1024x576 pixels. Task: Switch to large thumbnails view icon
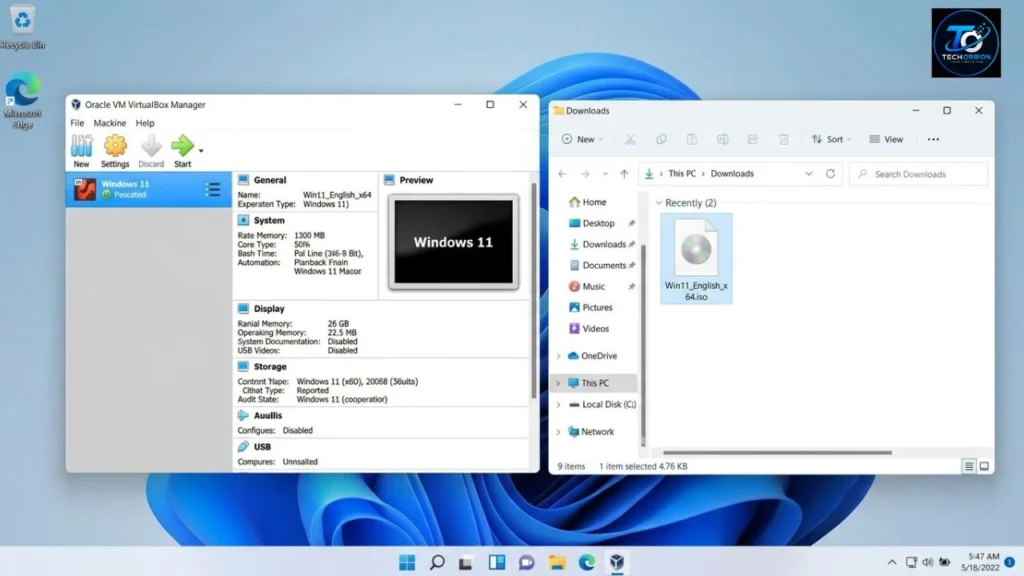tap(984, 466)
